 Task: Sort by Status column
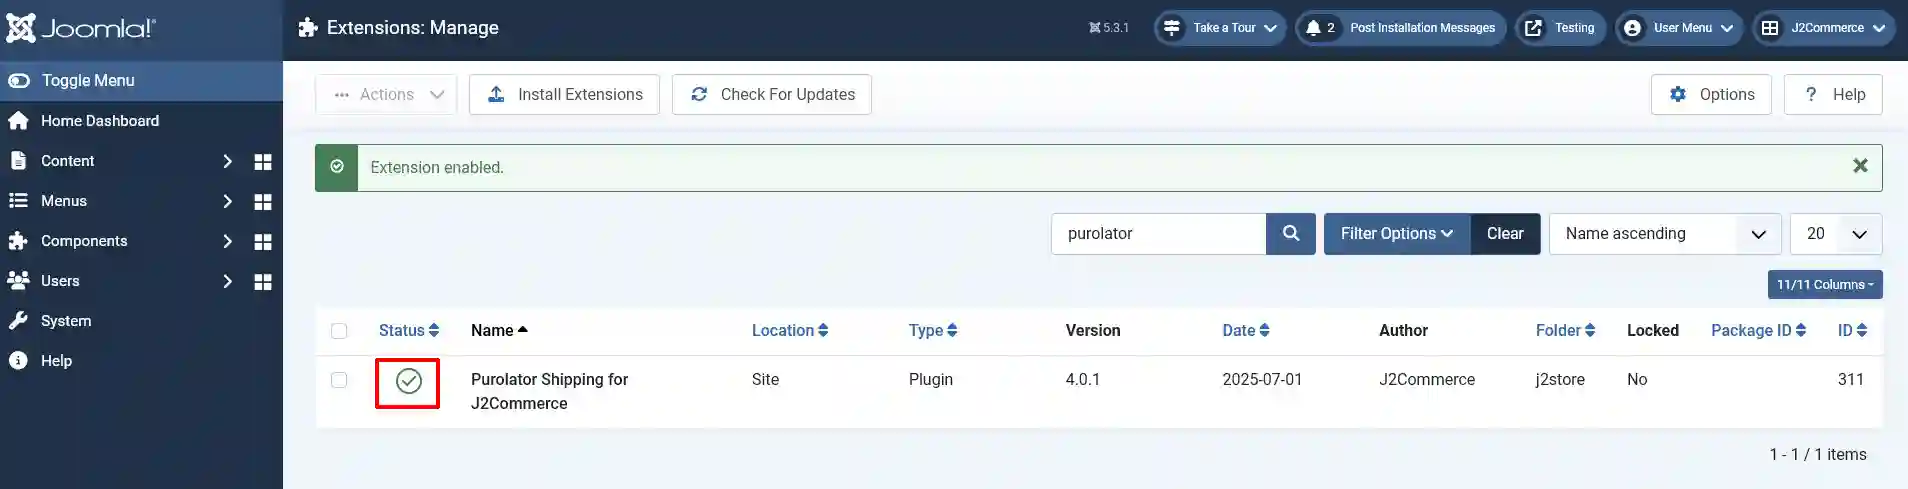tap(408, 331)
